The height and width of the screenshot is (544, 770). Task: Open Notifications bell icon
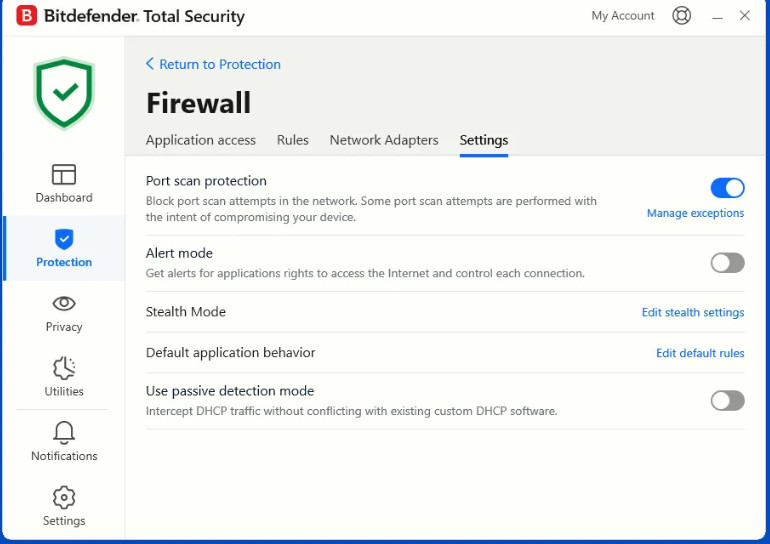click(x=64, y=433)
